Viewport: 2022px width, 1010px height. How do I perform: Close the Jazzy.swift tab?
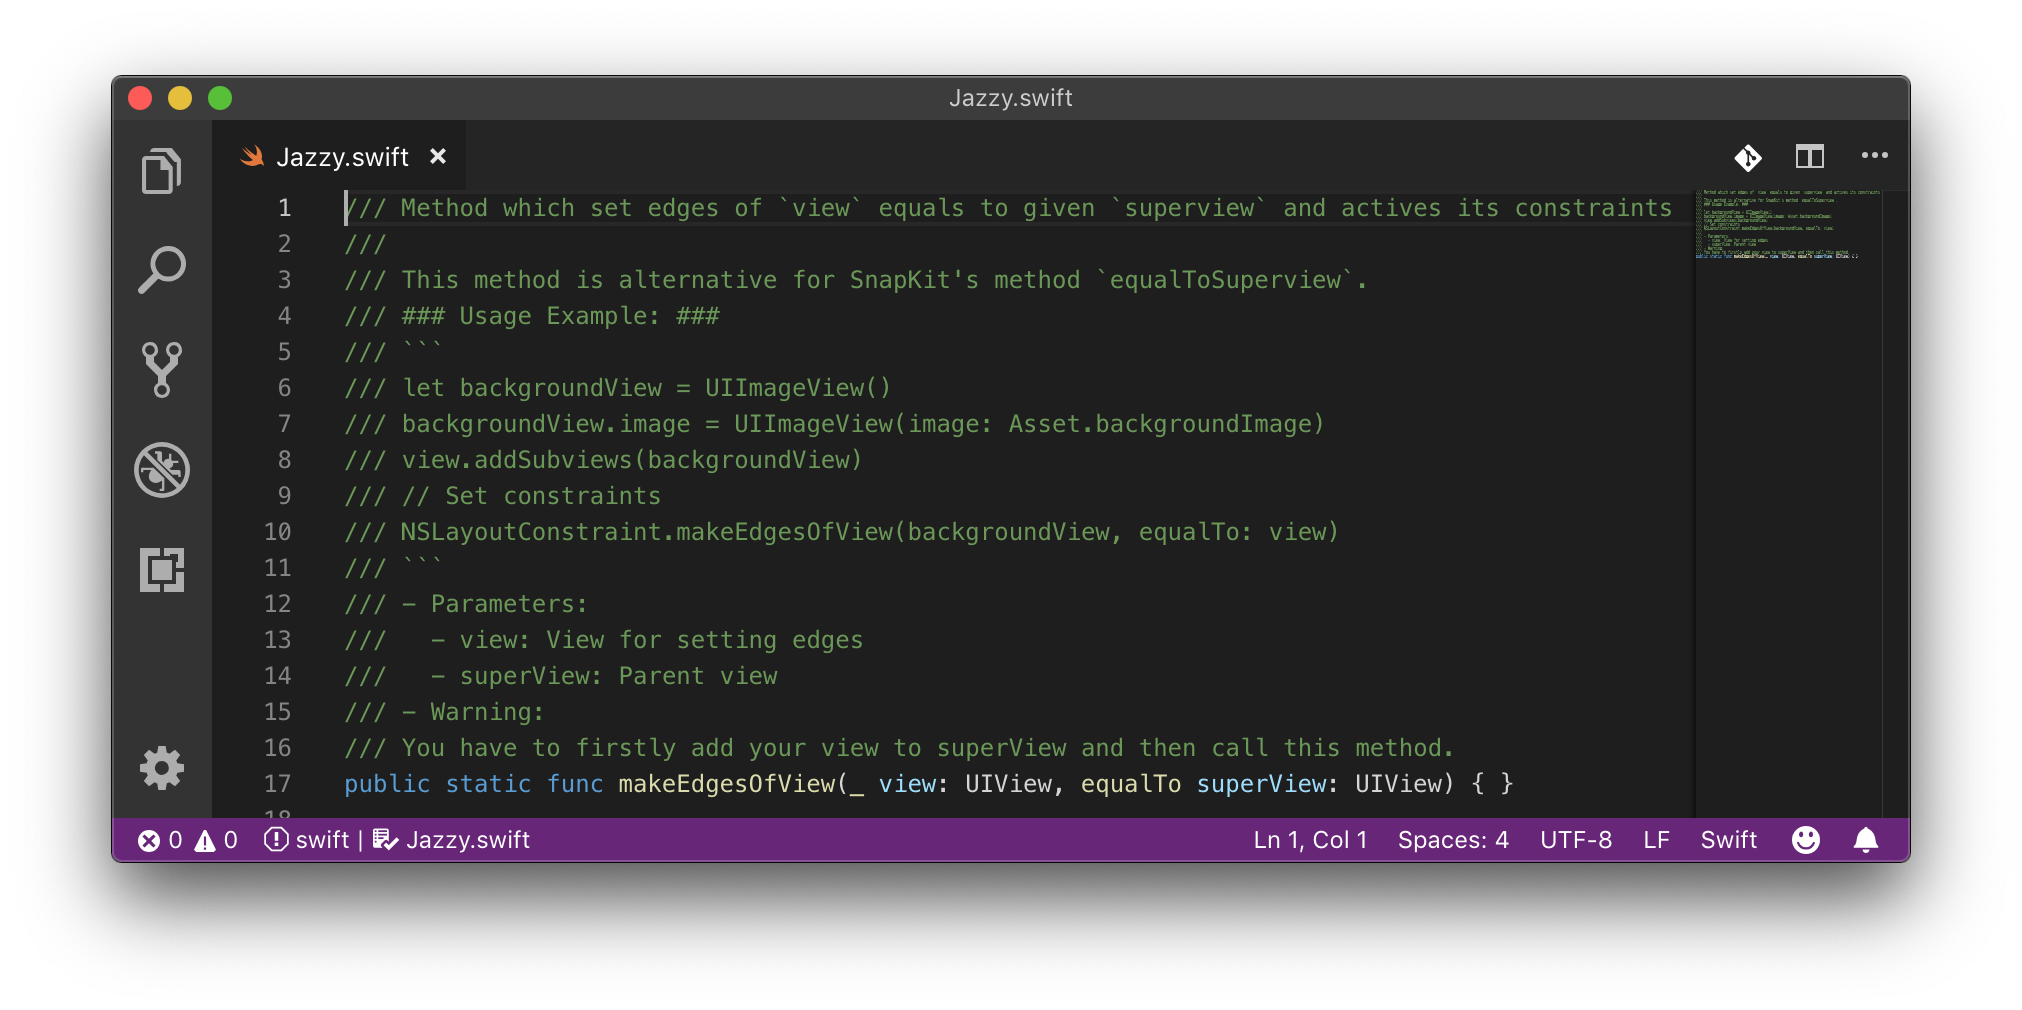(437, 156)
